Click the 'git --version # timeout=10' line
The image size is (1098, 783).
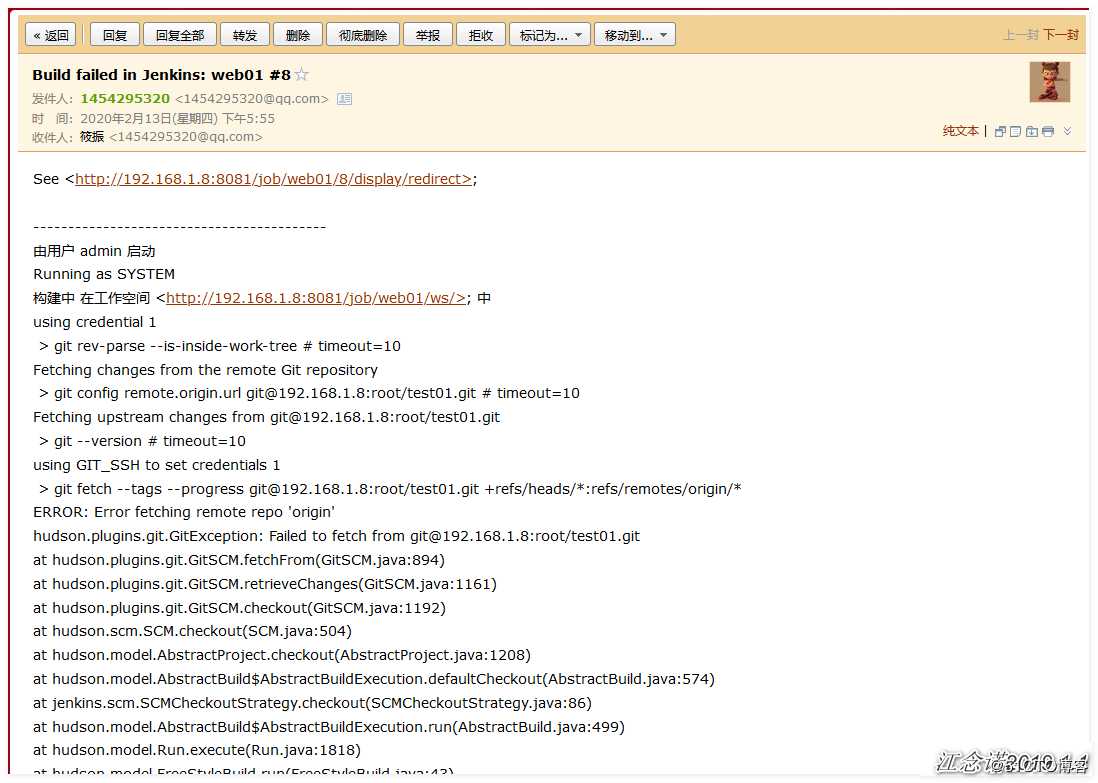142,441
